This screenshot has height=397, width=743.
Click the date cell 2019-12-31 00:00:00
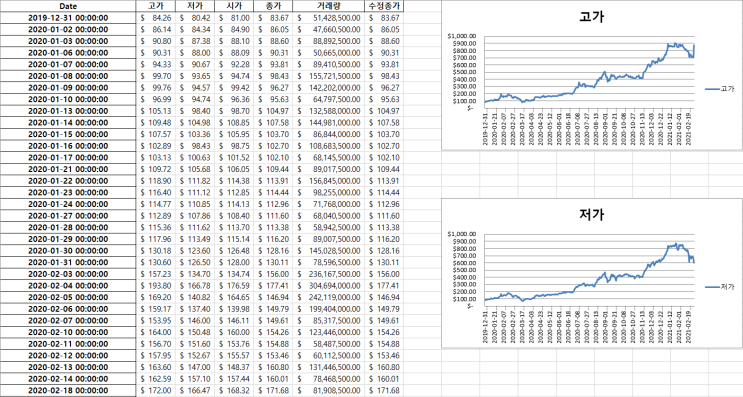pos(68,18)
